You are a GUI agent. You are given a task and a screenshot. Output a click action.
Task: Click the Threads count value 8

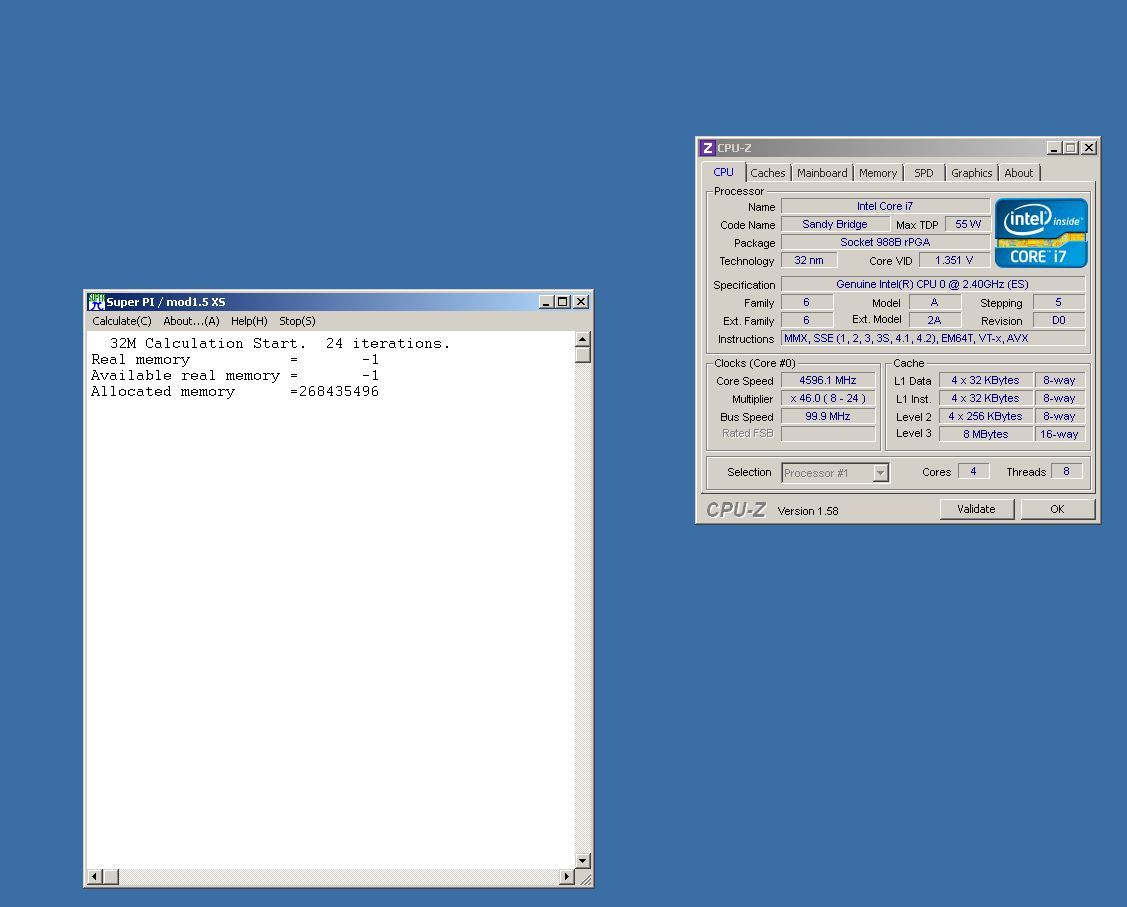pos(1066,471)
